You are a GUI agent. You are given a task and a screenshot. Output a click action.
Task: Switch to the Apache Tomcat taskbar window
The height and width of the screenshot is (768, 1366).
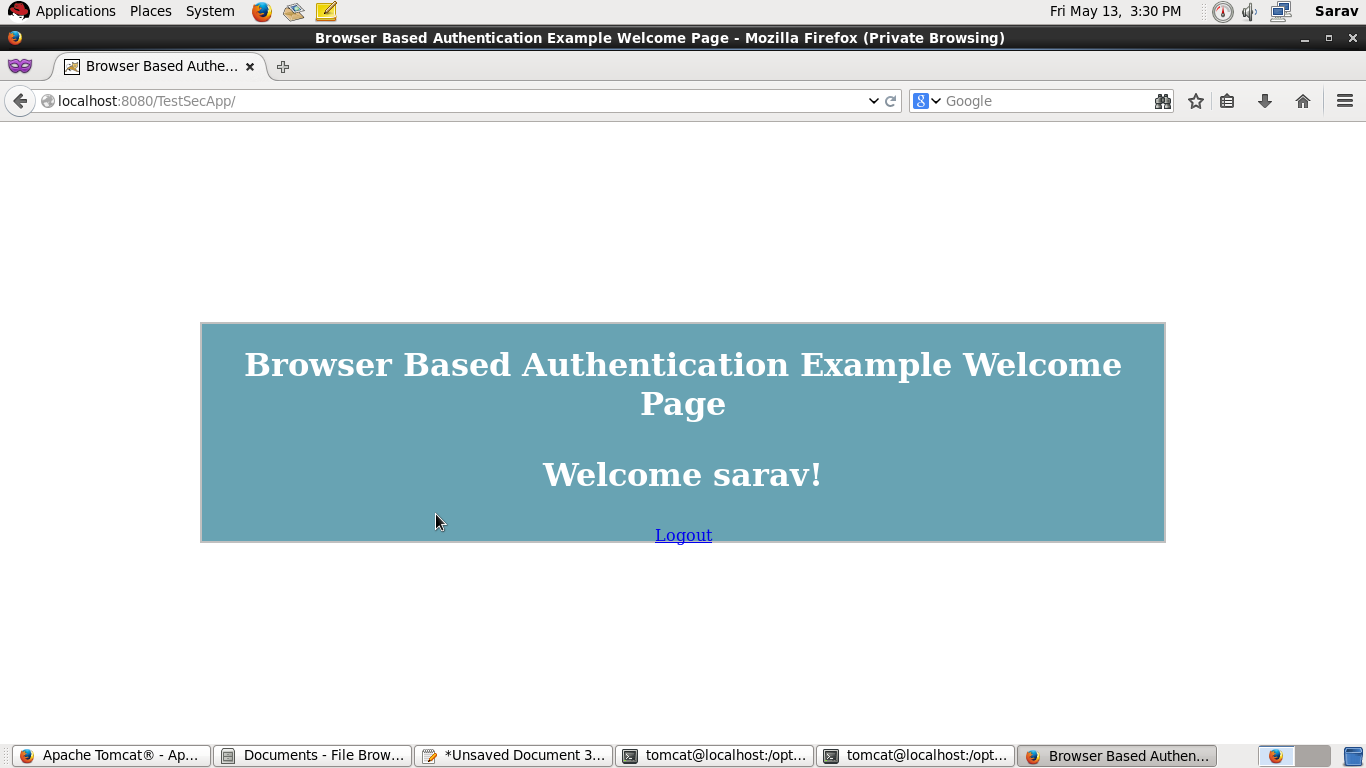(x=110, y=755)
